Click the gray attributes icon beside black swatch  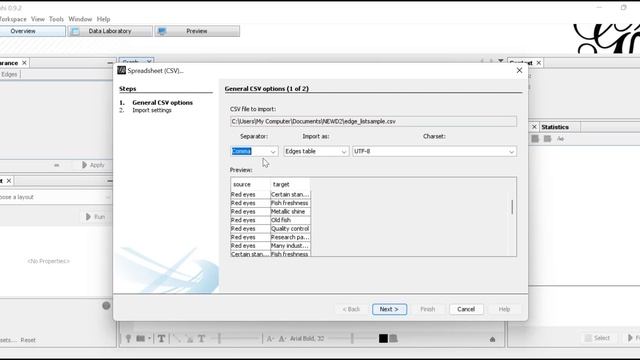393,338
